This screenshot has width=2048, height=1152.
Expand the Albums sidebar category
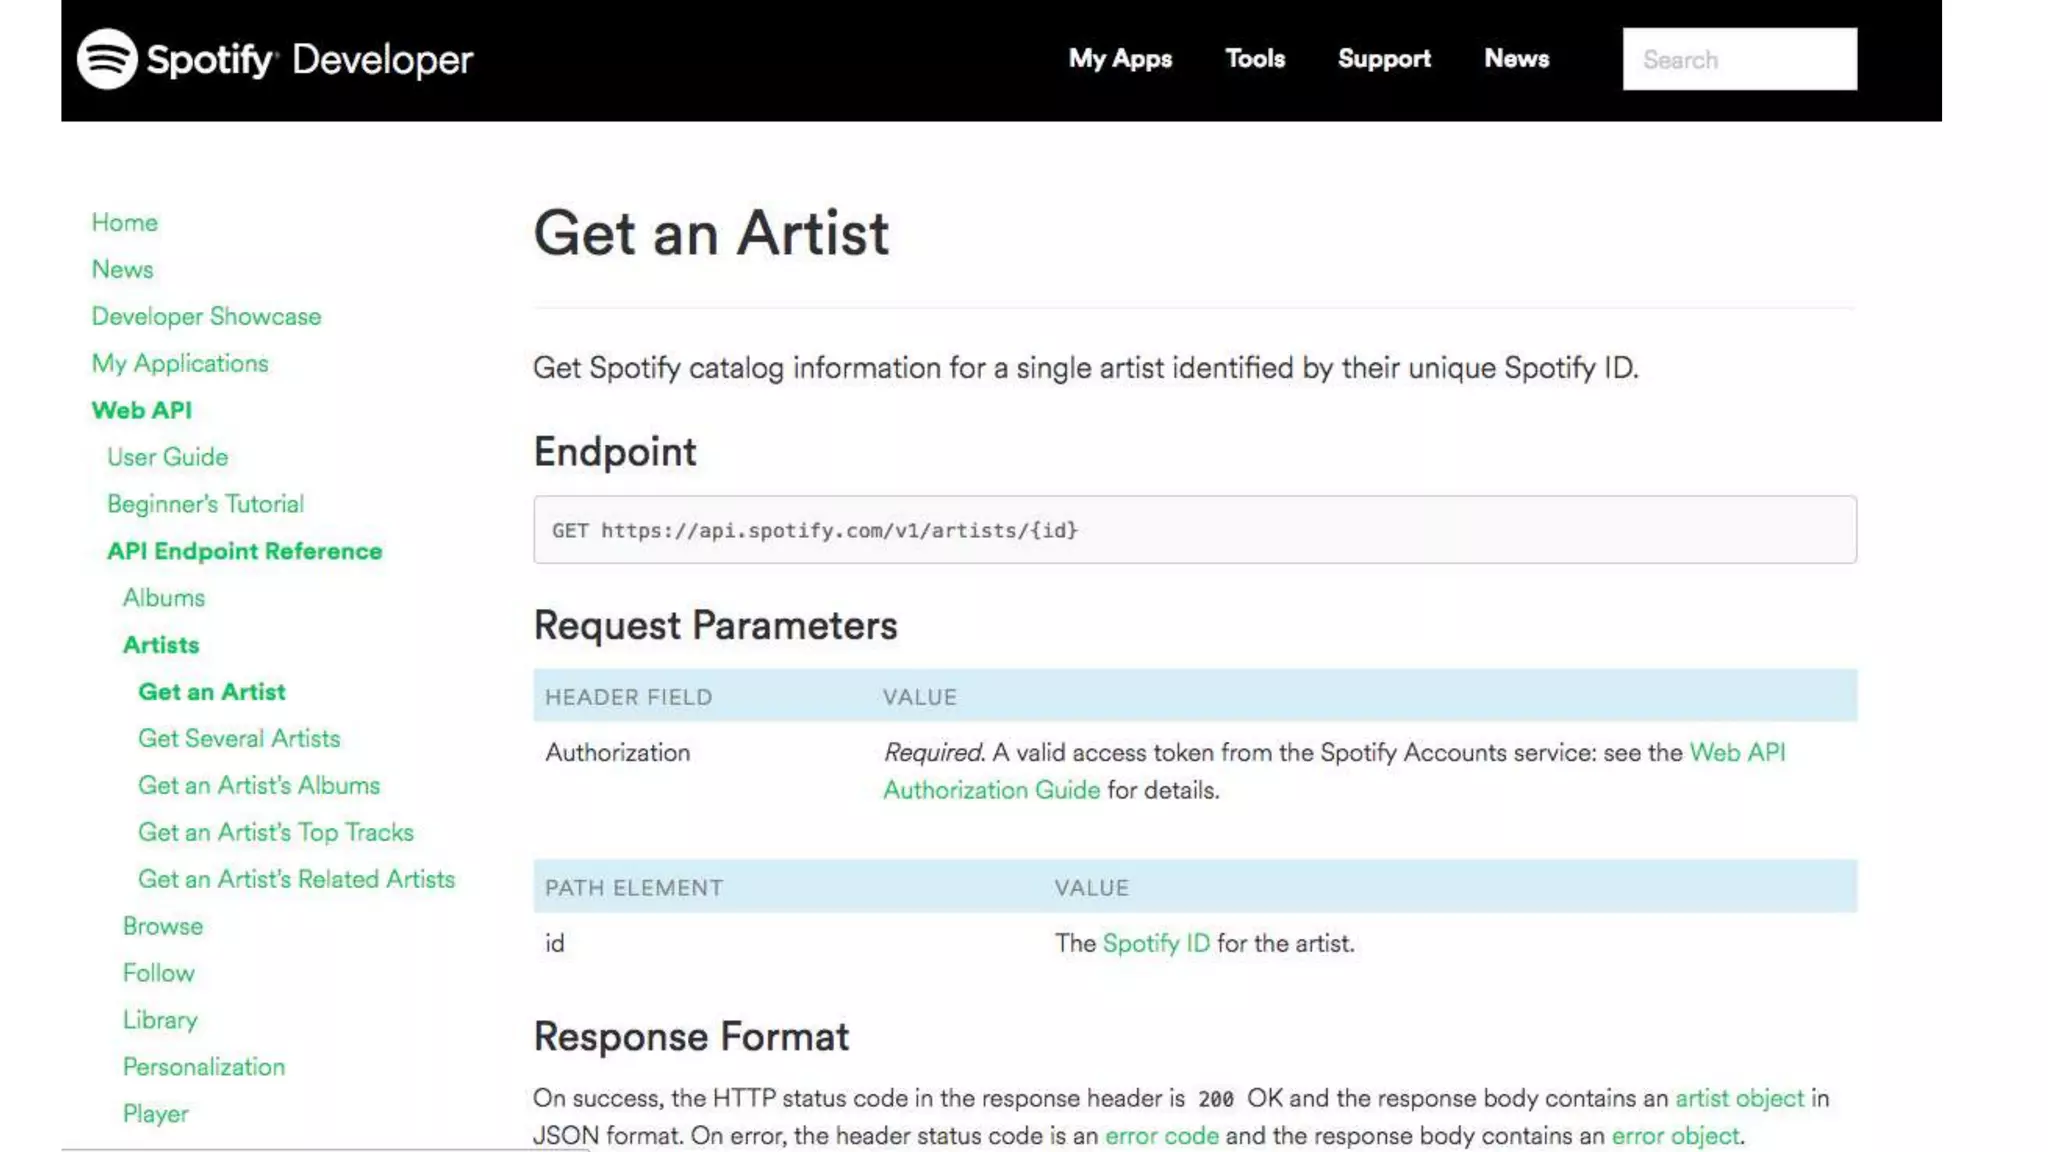[x=163, y=598]
